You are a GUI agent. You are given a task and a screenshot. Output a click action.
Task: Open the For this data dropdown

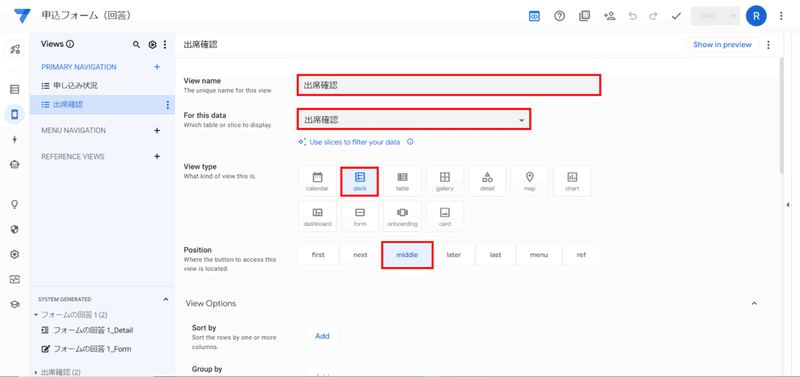(x=413, y=120)
